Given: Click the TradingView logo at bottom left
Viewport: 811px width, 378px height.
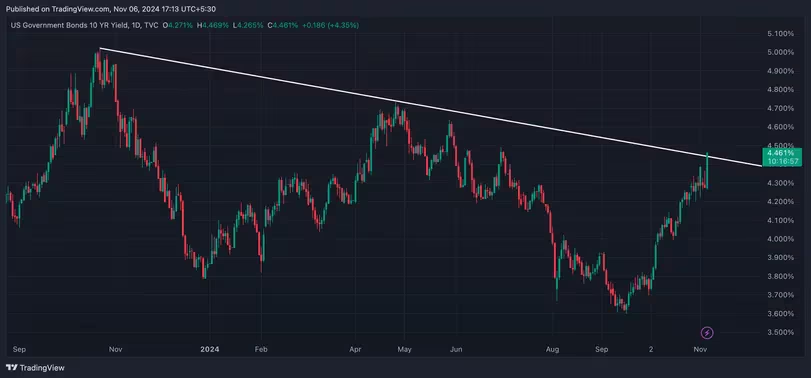Looking at the screenshot, I should (x=35, y=368).
